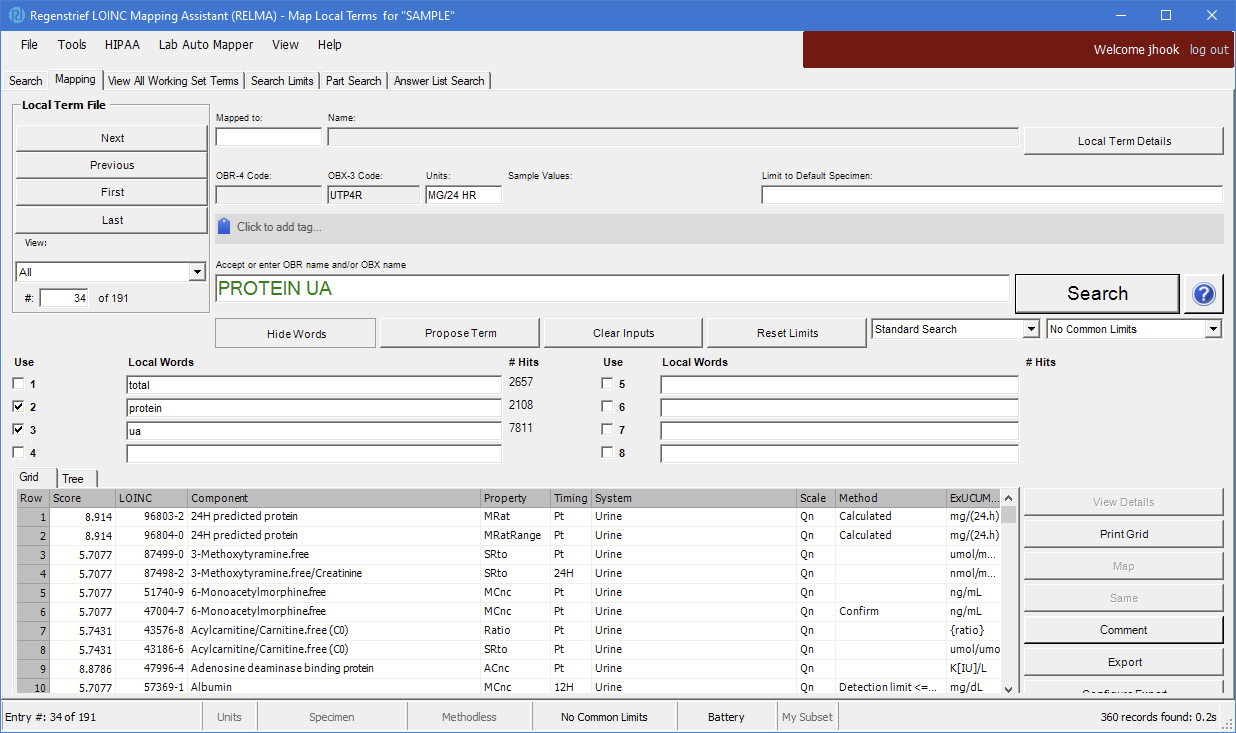Check the Use box for word 4
The height and width of the screenshot is (733, 1236).
pyautogui.click(x=18, y=452)
